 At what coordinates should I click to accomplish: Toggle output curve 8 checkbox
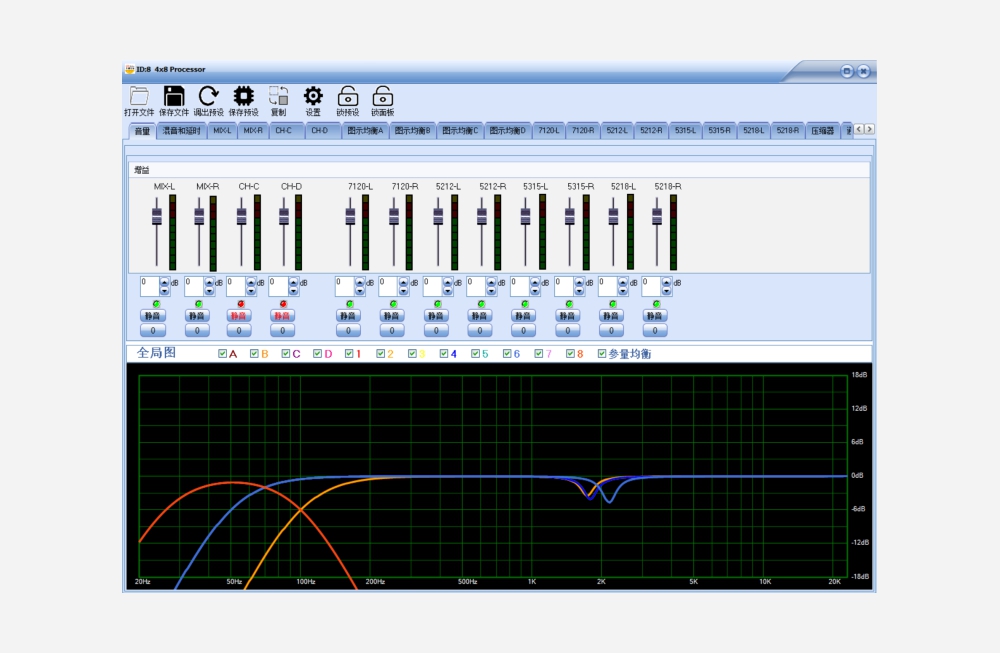click(x=570, y=353)
